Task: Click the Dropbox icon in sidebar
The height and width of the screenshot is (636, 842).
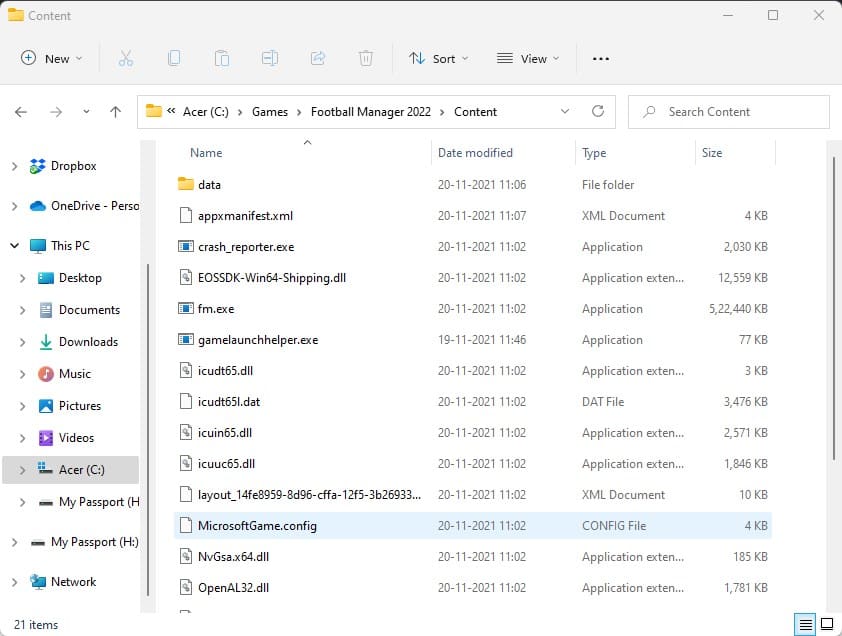Action: pos(38,166)
